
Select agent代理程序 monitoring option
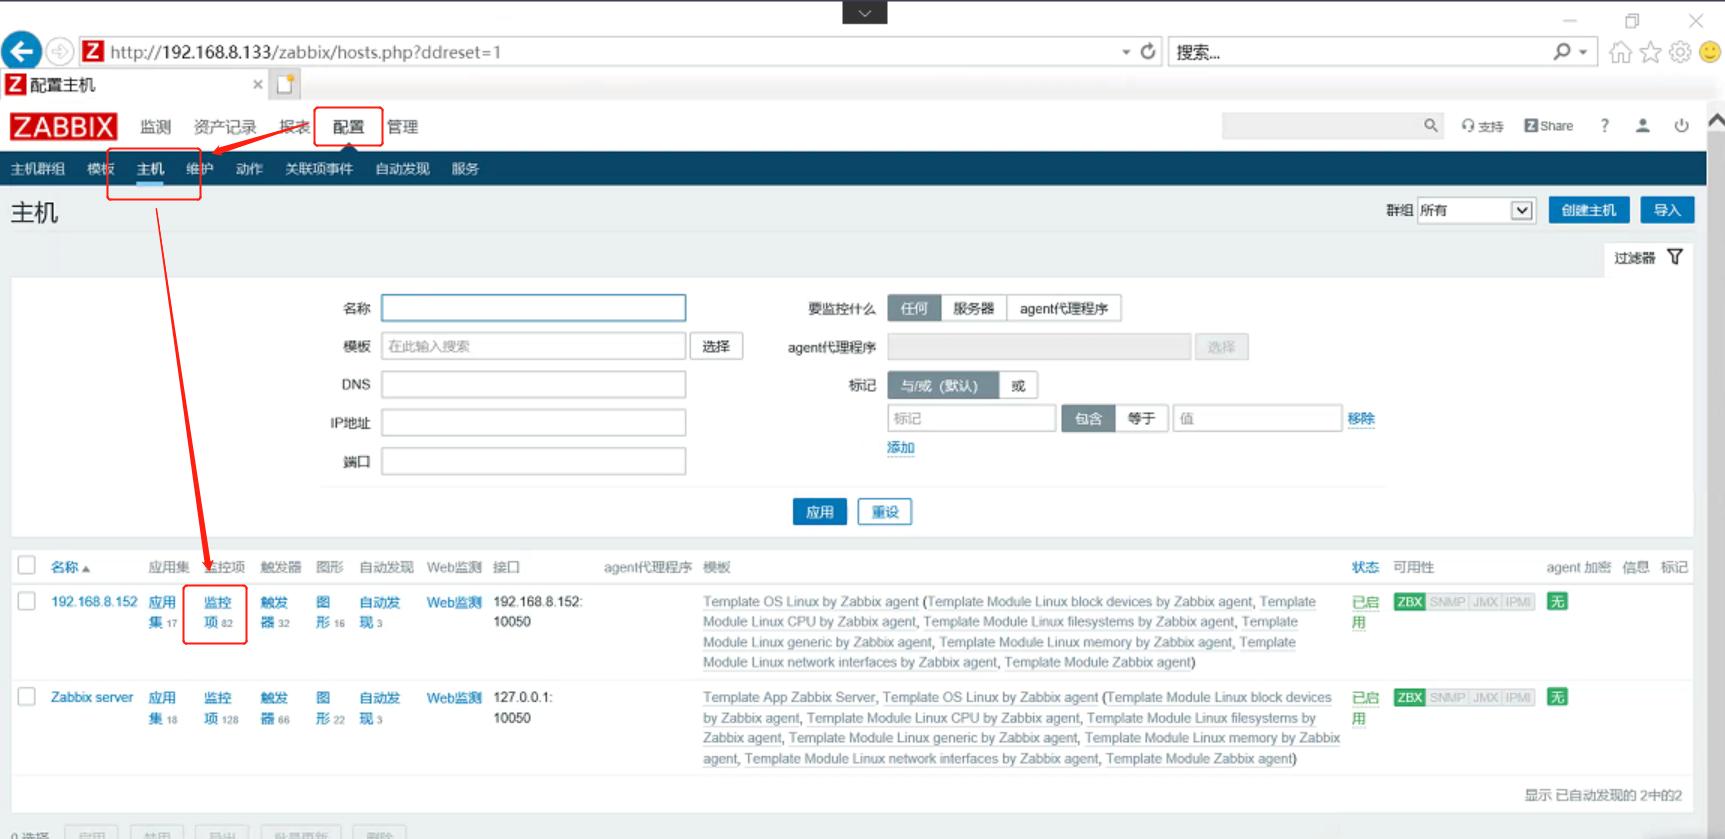tap(1063, 308)
